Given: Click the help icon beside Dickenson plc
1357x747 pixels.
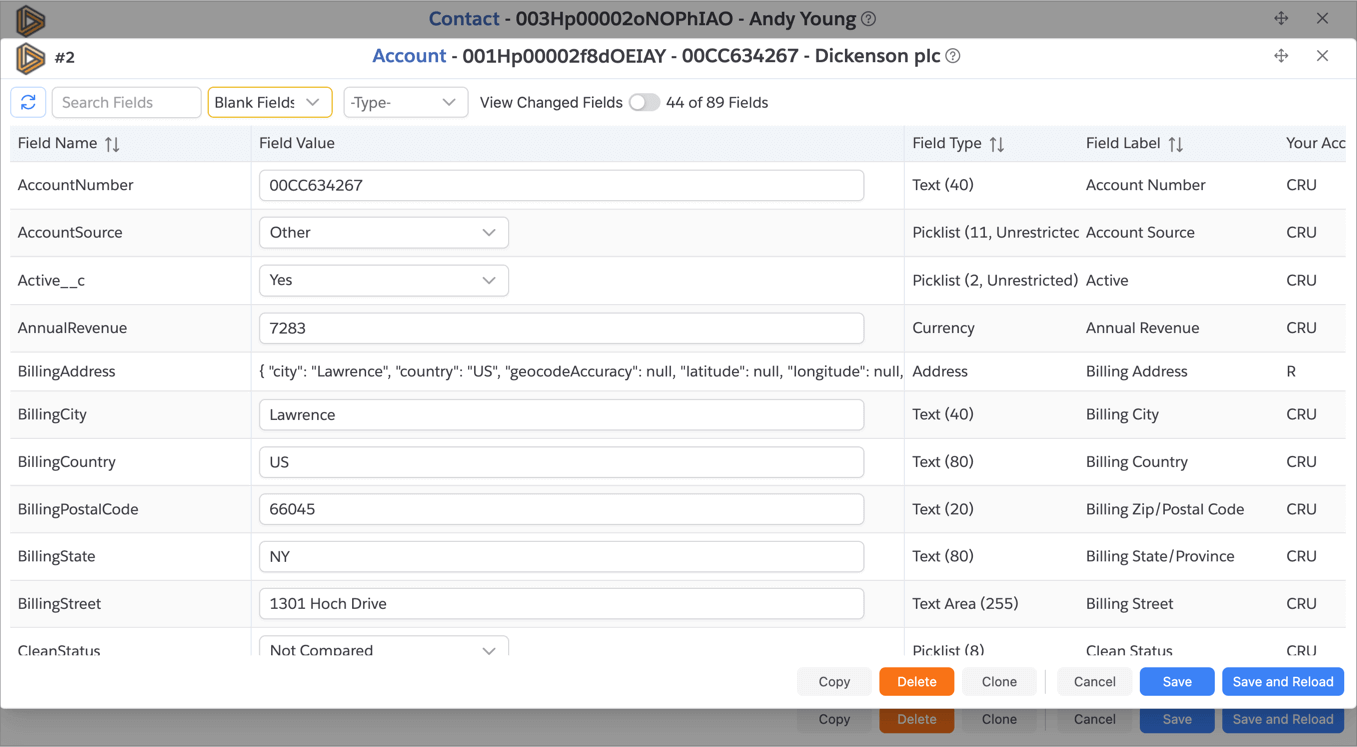Looking at the screenshot, I should pyautogui.click(x=953, y=56).
